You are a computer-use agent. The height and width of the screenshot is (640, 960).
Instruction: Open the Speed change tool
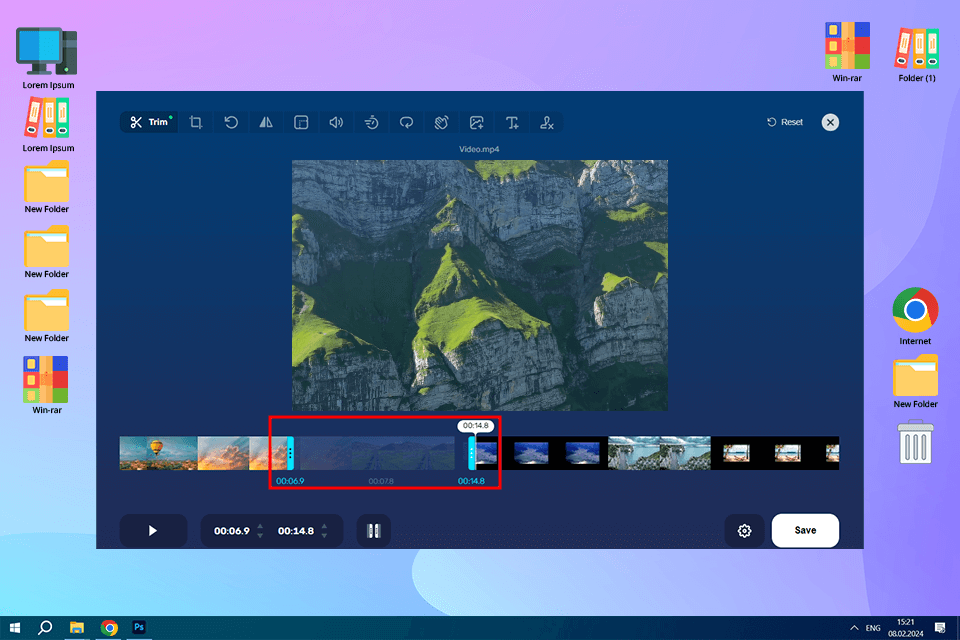point(371,122)
